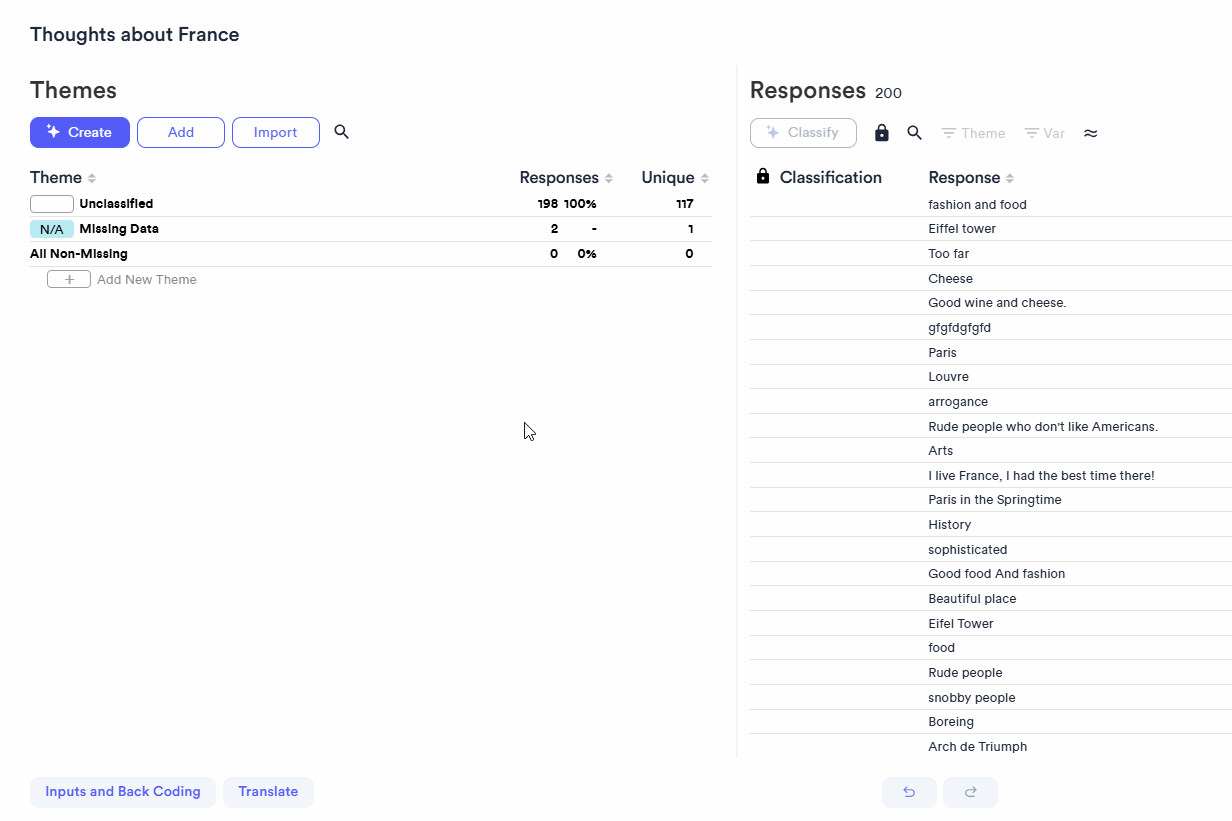1232x821 pixels.
Task: Click the Translate button
Action: click(x=268, y=792)
